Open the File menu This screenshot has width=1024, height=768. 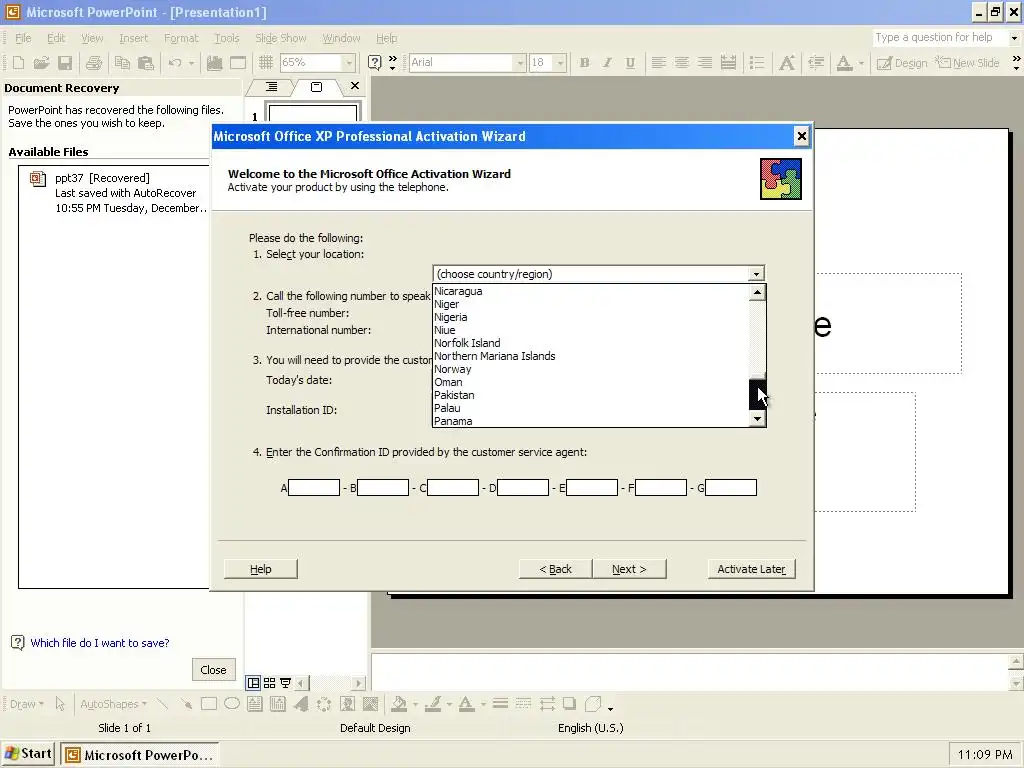click(23, 38)
